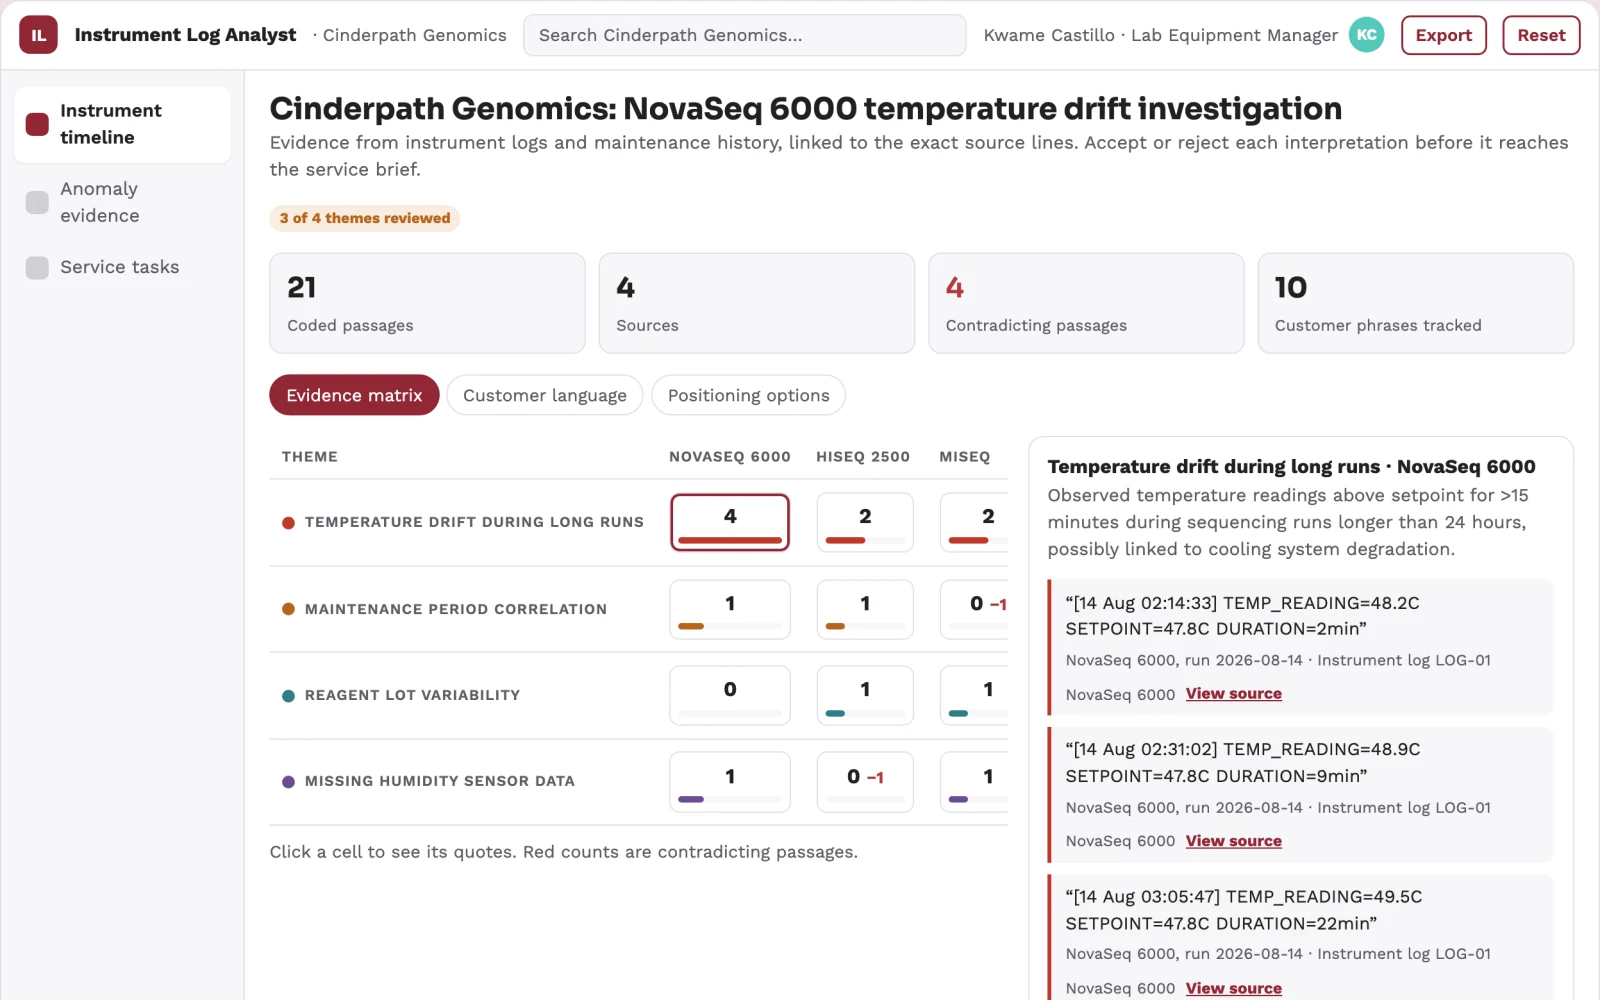Switch to Customer language tab
Viewport: 1600px width, 1000px height.
pyautogui.click(x=544, y=395)
